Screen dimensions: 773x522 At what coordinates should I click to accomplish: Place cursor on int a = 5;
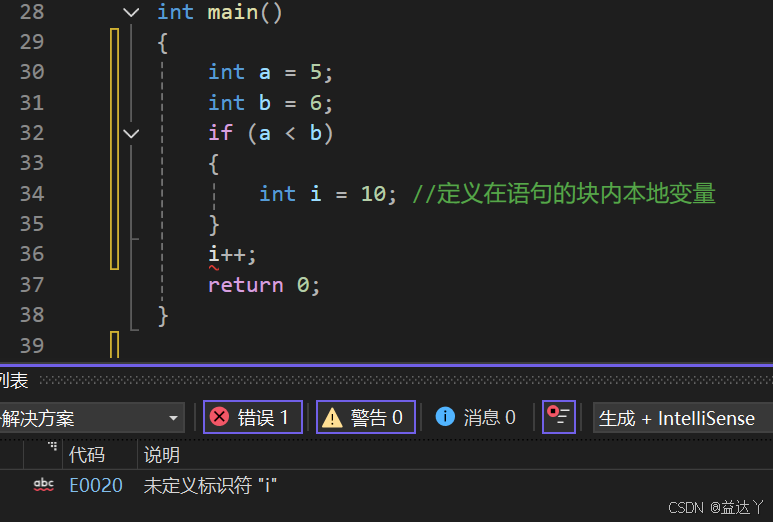pyautogui.click(x=270, y=72)
